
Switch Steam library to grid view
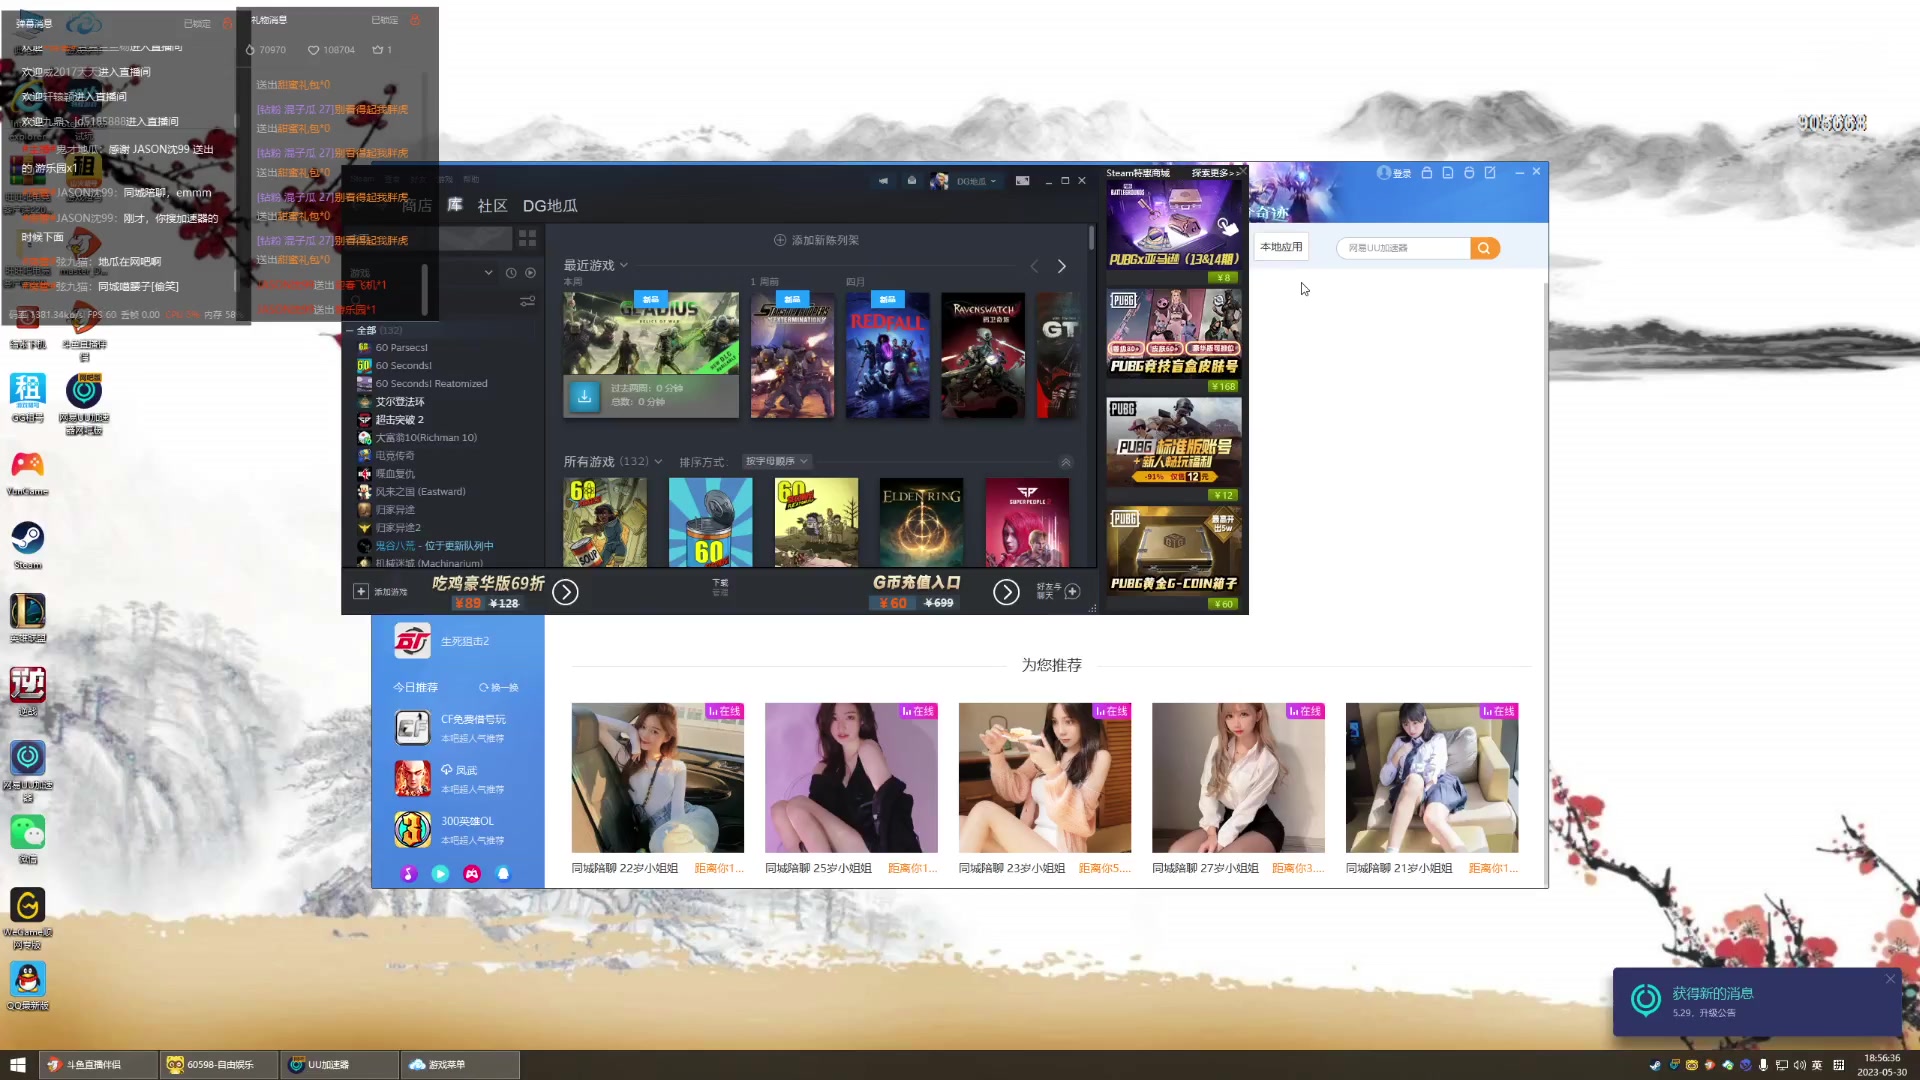click(x=527, y=238)
